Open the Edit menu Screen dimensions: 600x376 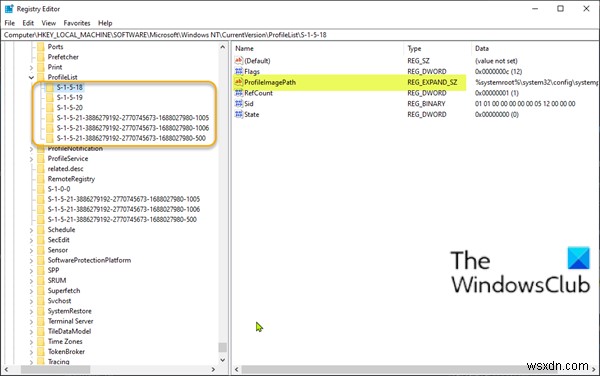(28, 23)
